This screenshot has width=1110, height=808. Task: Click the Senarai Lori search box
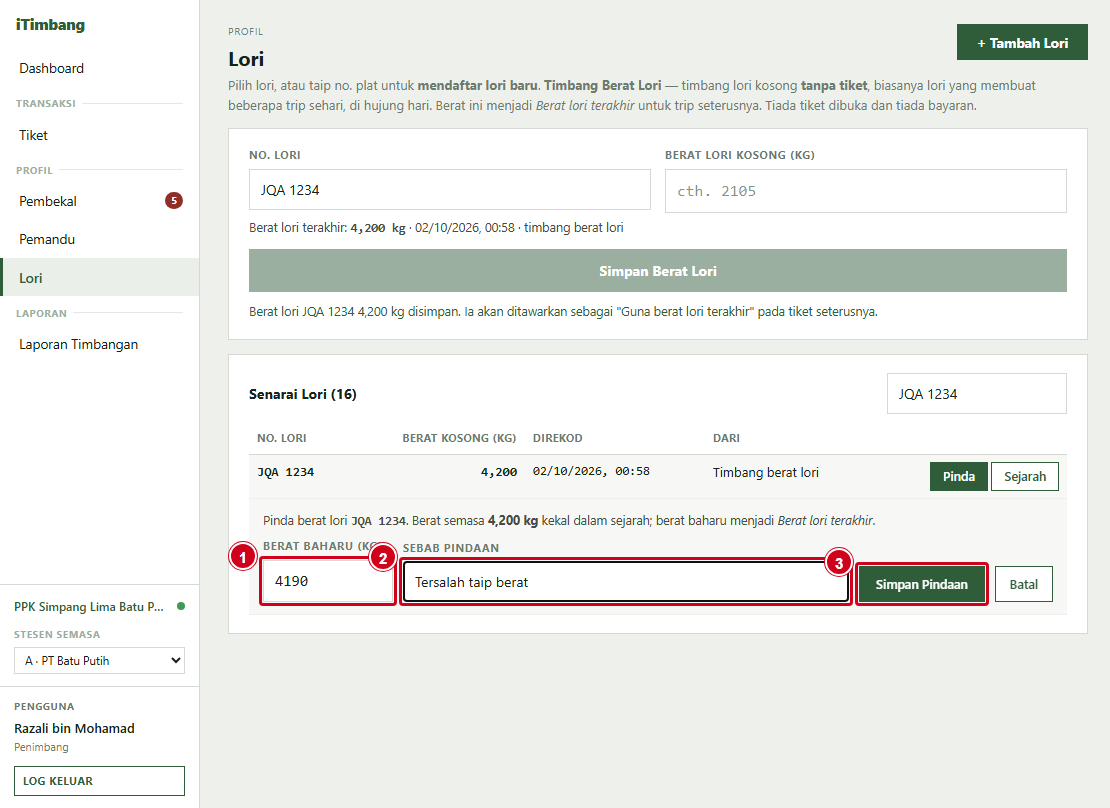point(977,394)
